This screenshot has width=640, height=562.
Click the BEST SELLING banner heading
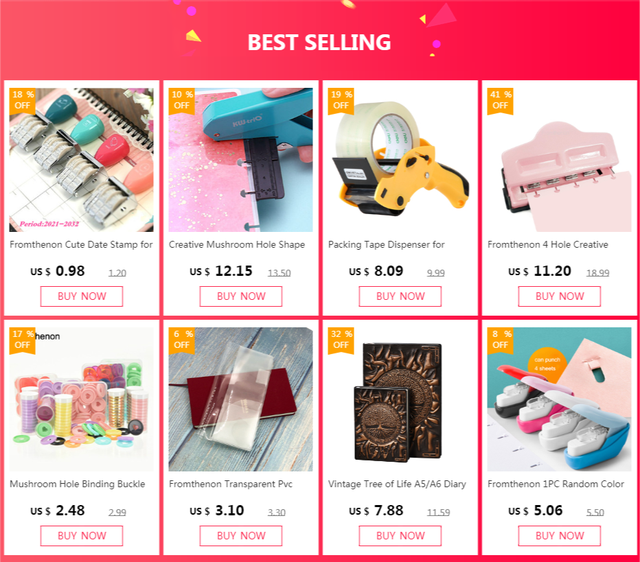coord(319,42)
